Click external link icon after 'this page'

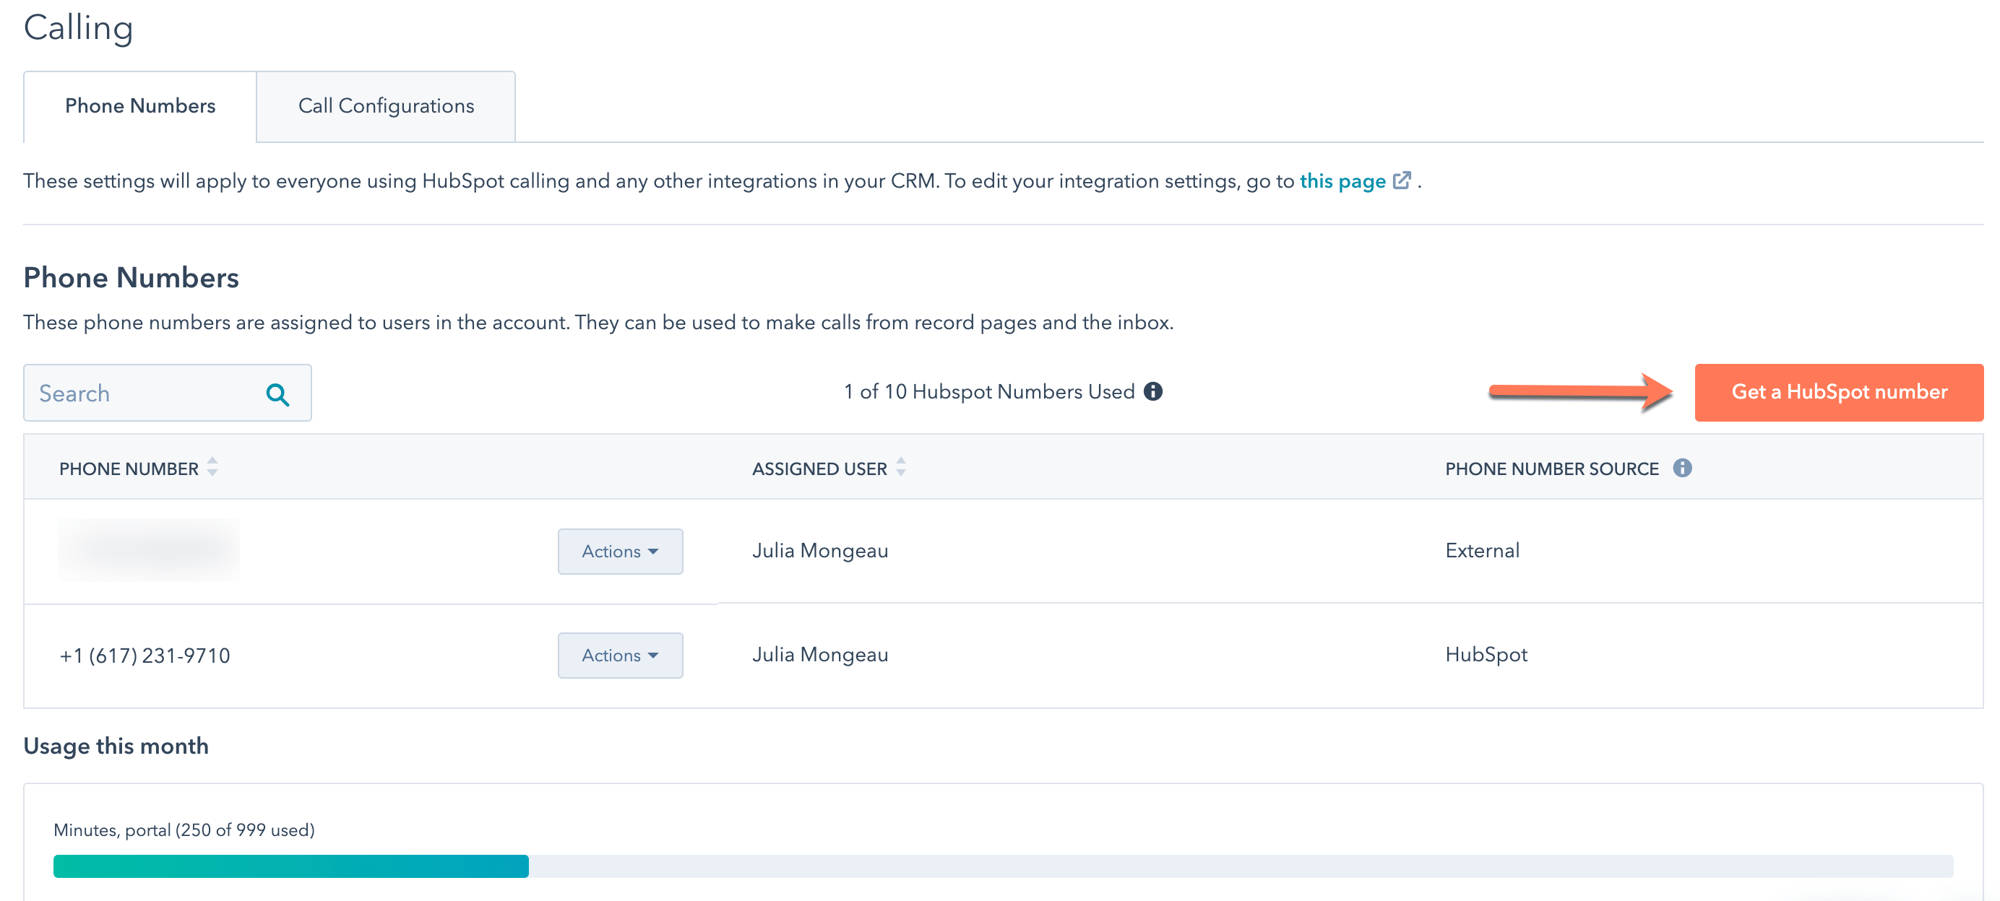(x=1402, y=181)
